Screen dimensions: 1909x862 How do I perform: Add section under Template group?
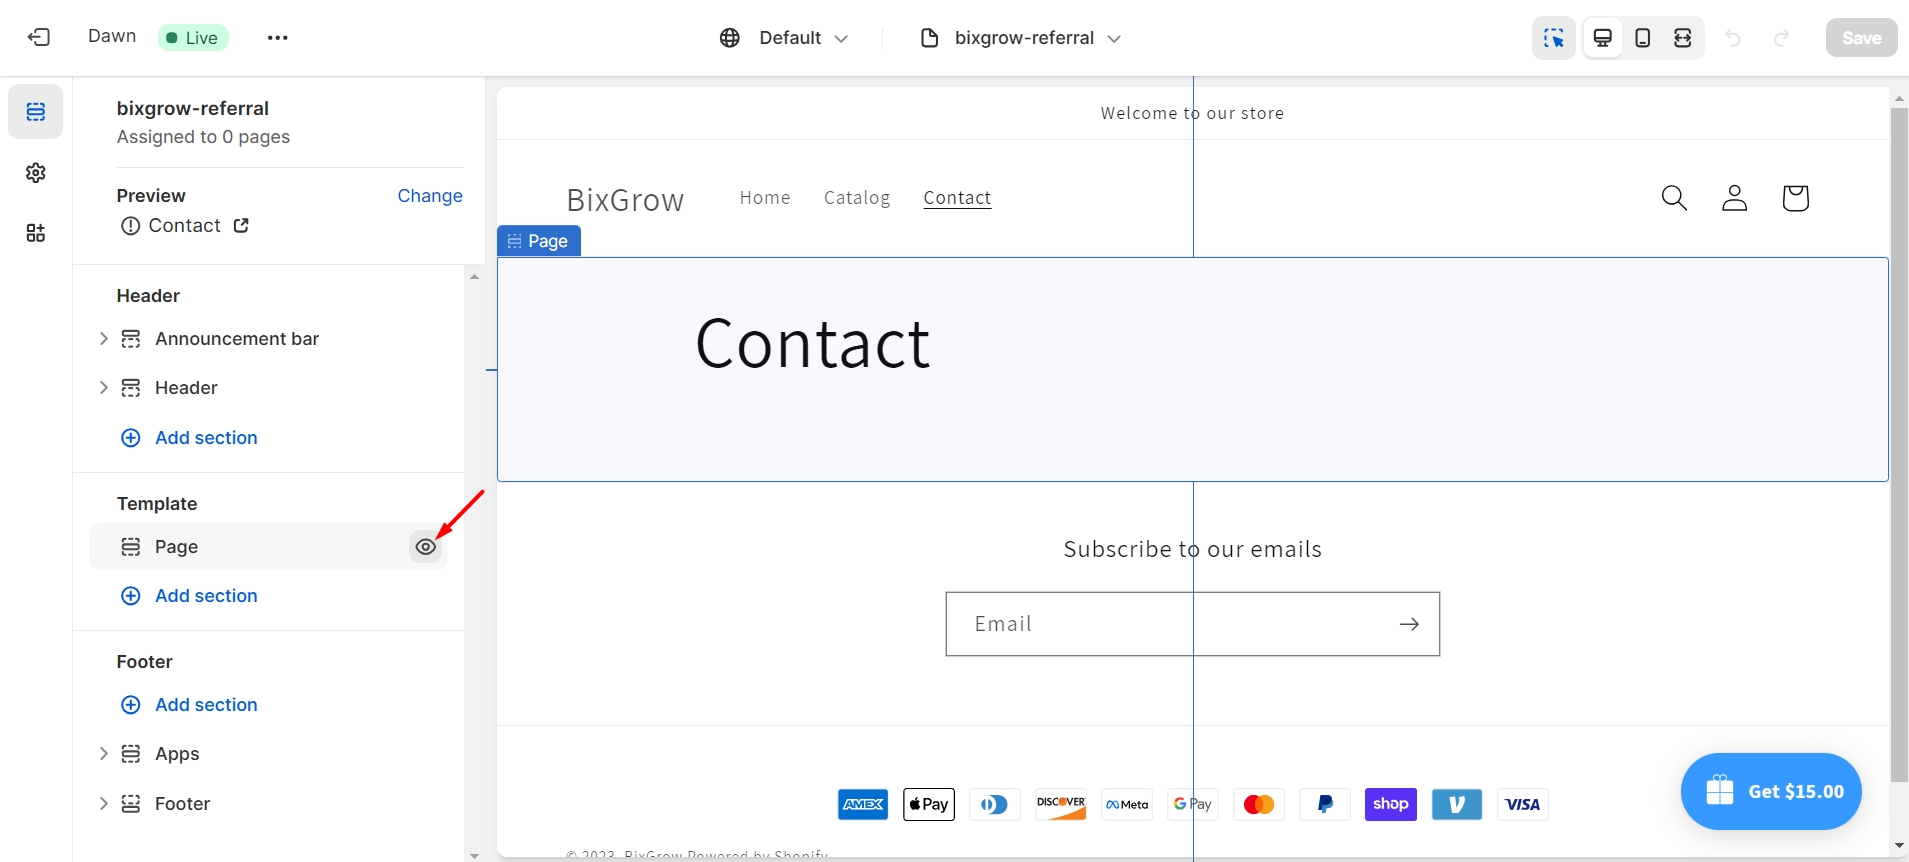[189, 596]
